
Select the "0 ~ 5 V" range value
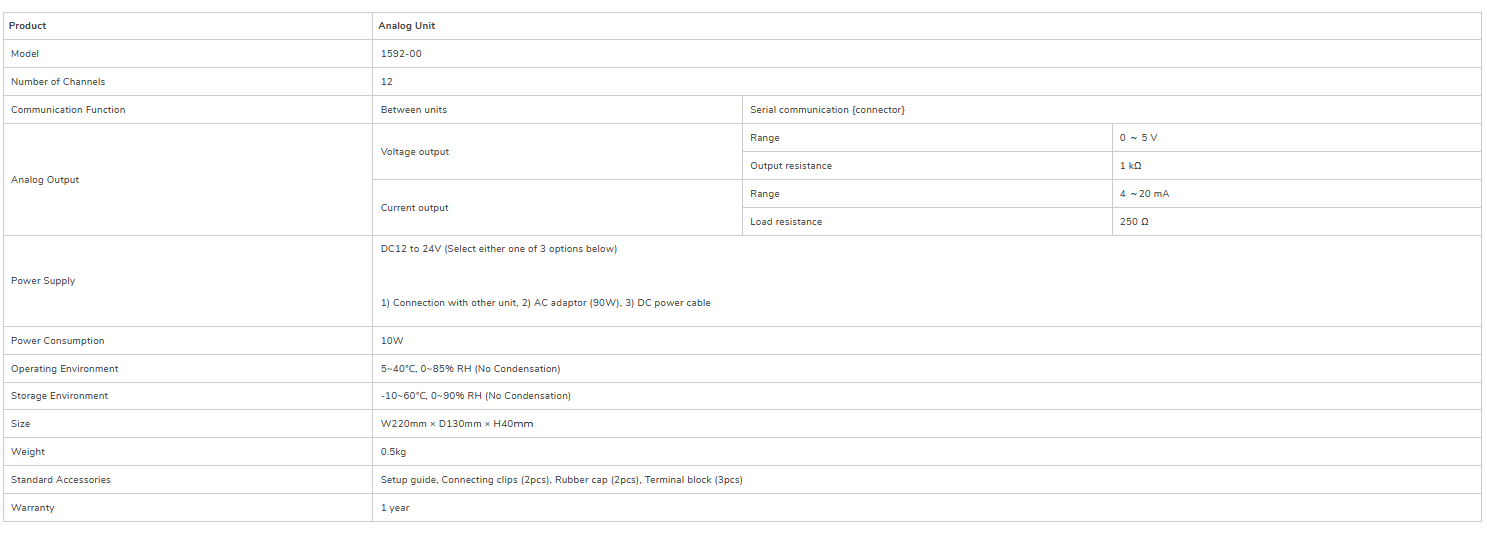coord(1138,138)
